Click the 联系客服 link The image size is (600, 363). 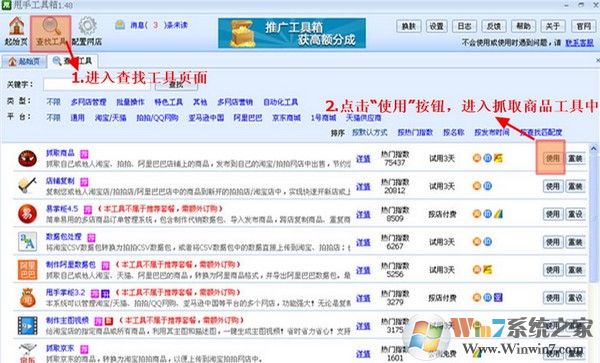click(579, 43)
